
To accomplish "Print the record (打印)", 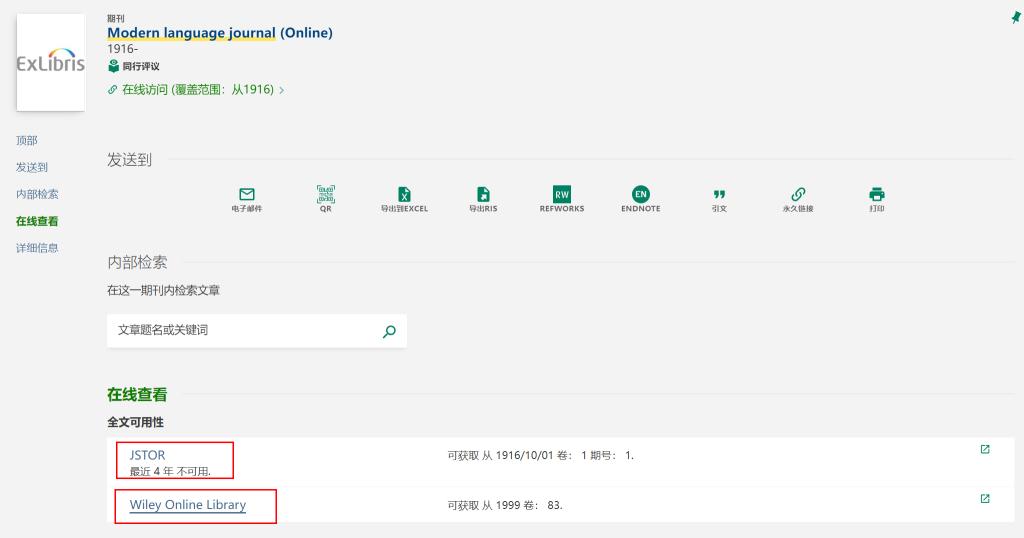I will tap(876, 195).
